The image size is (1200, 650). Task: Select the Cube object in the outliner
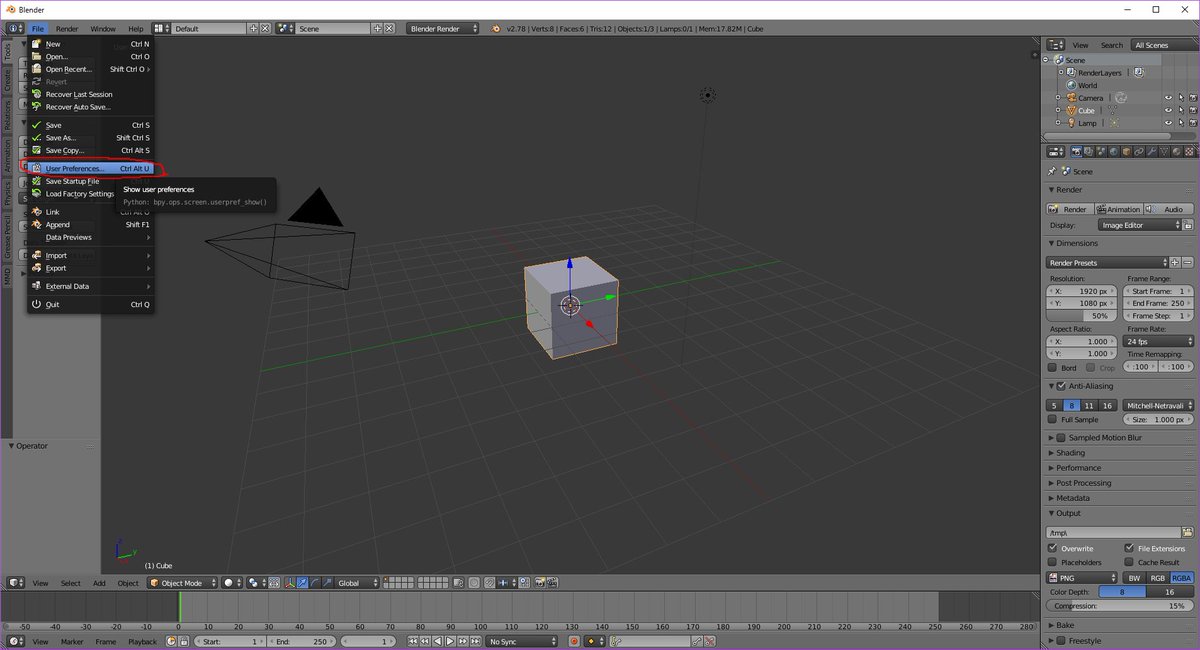coord(1086,110)
